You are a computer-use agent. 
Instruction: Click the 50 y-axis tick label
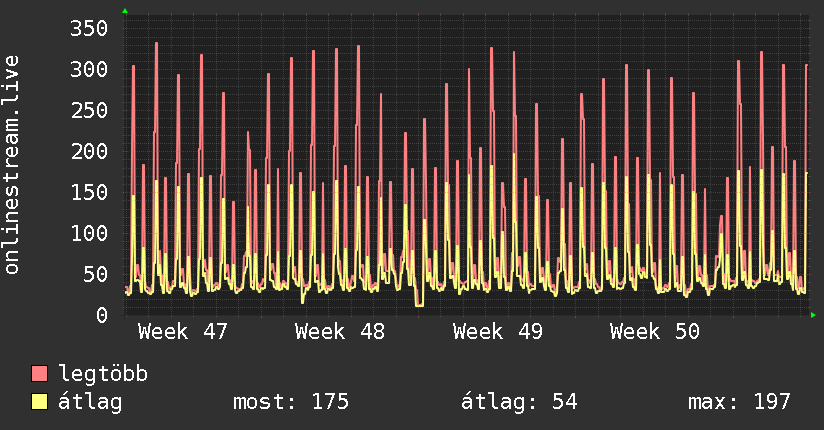pyautogui.click(x=95, y=274)
